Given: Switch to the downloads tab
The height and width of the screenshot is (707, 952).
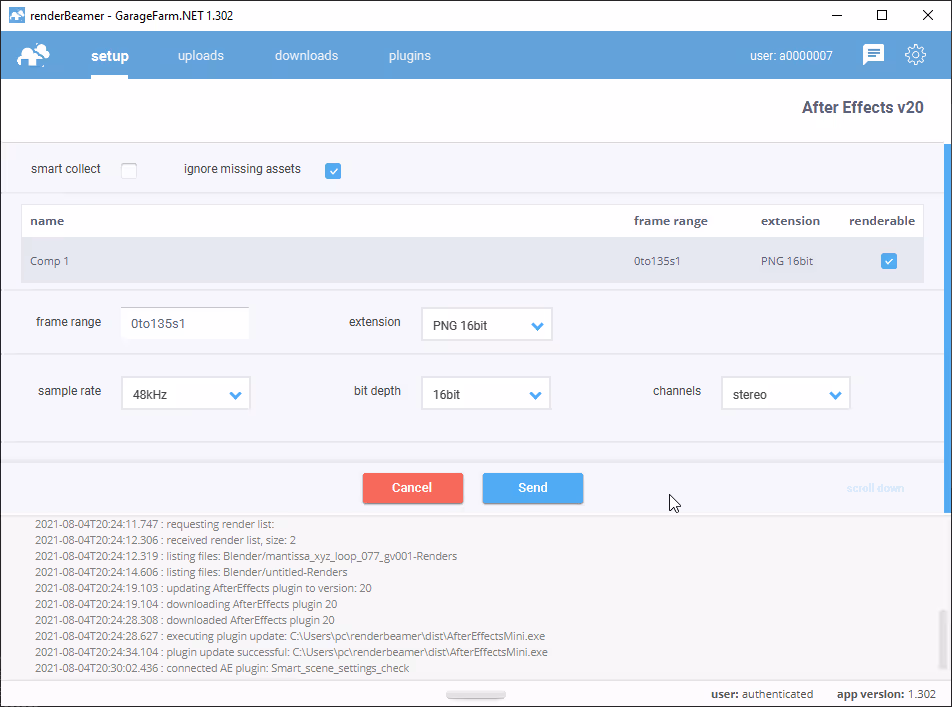Looking at the screenshot, I should pos(307,55).
